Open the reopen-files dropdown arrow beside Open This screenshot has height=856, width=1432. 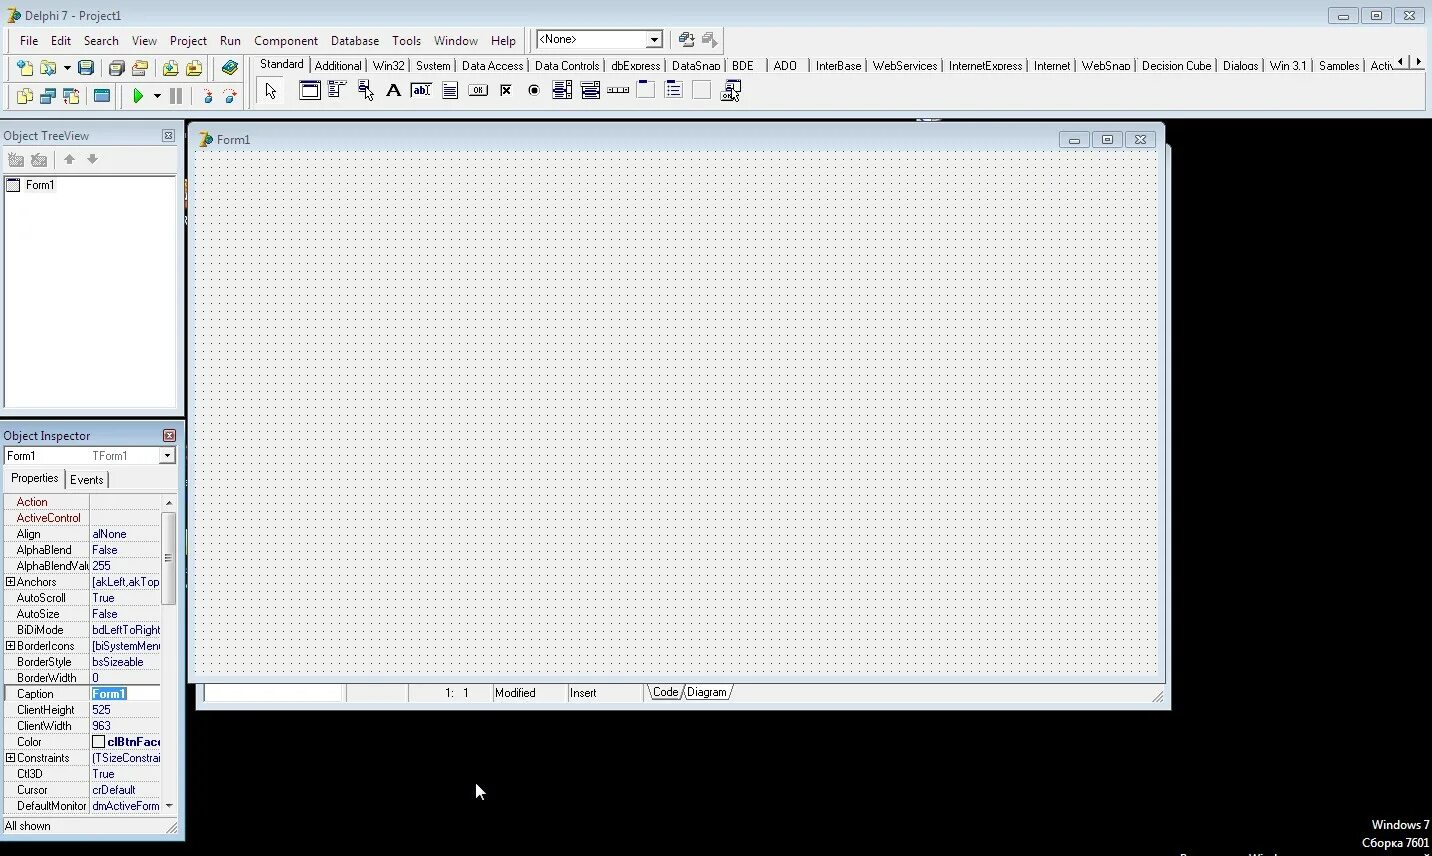point(67,68)
